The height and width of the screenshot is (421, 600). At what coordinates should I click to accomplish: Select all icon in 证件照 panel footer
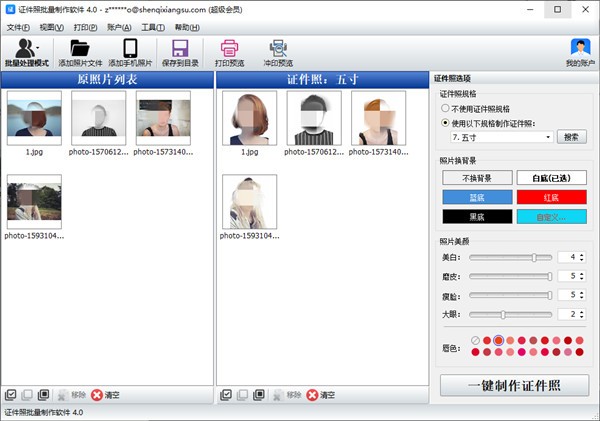[x=226, y=395]
